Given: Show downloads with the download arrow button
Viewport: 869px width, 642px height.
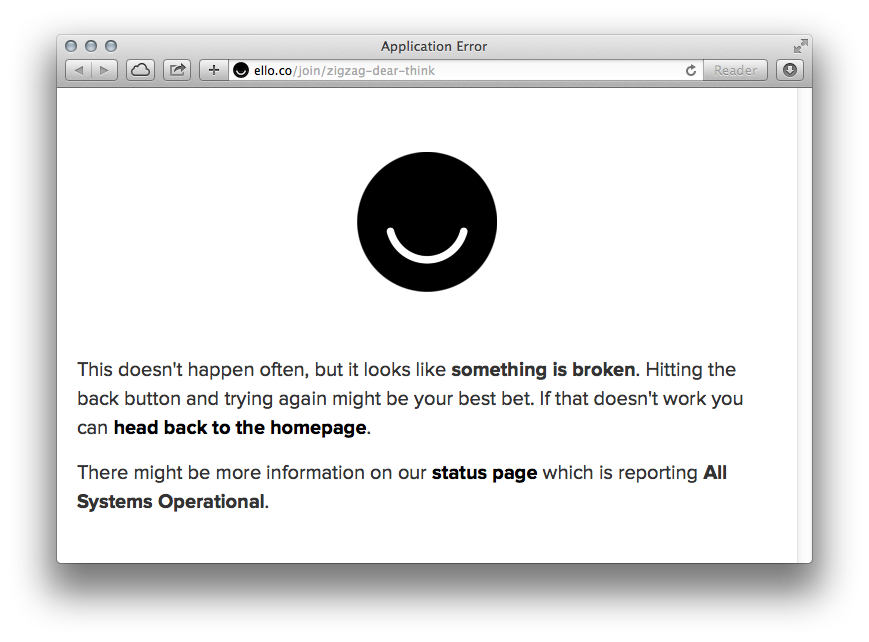Looking at the screenshot, I should (x=790, y=70).
